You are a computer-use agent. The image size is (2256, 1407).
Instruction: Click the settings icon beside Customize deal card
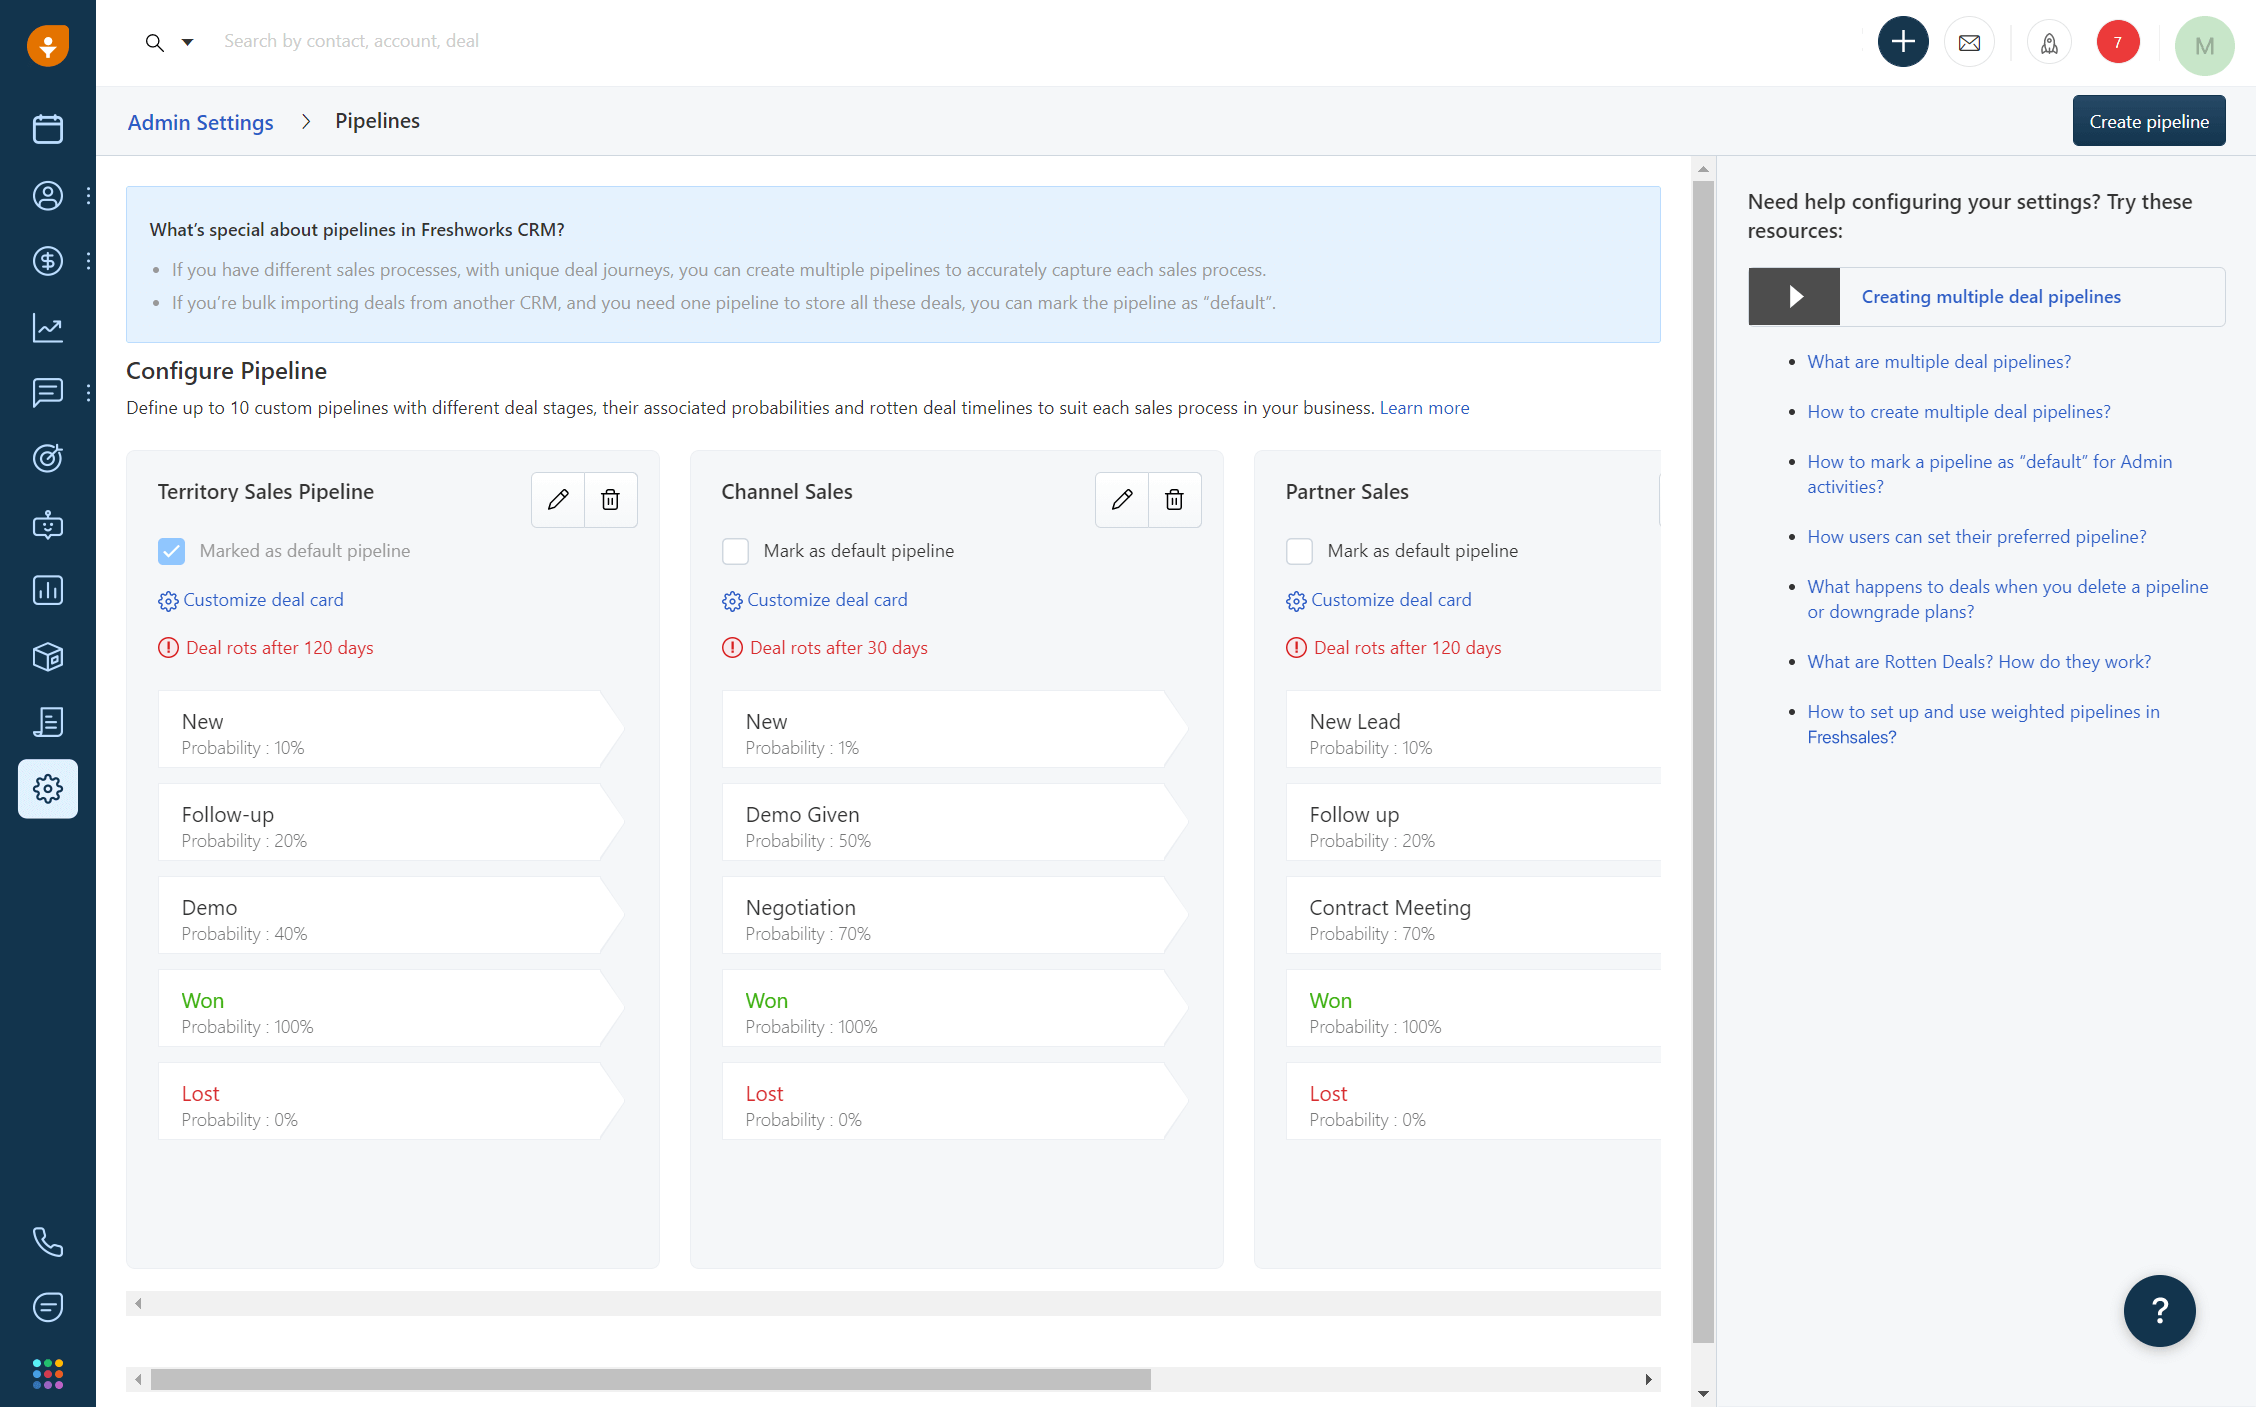coord(167,600)
